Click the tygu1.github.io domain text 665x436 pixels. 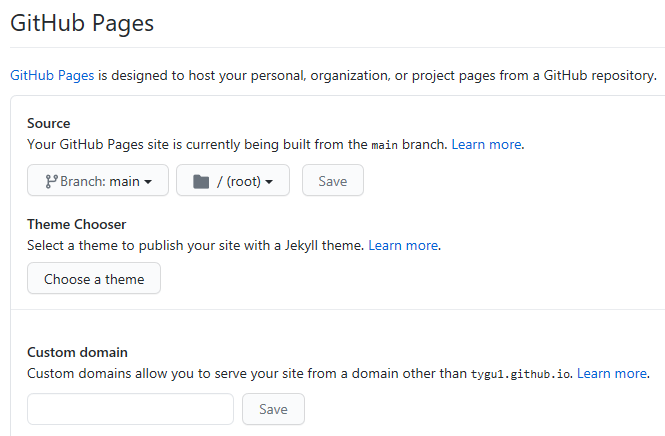pyautogui.click(x=520, y=374)
